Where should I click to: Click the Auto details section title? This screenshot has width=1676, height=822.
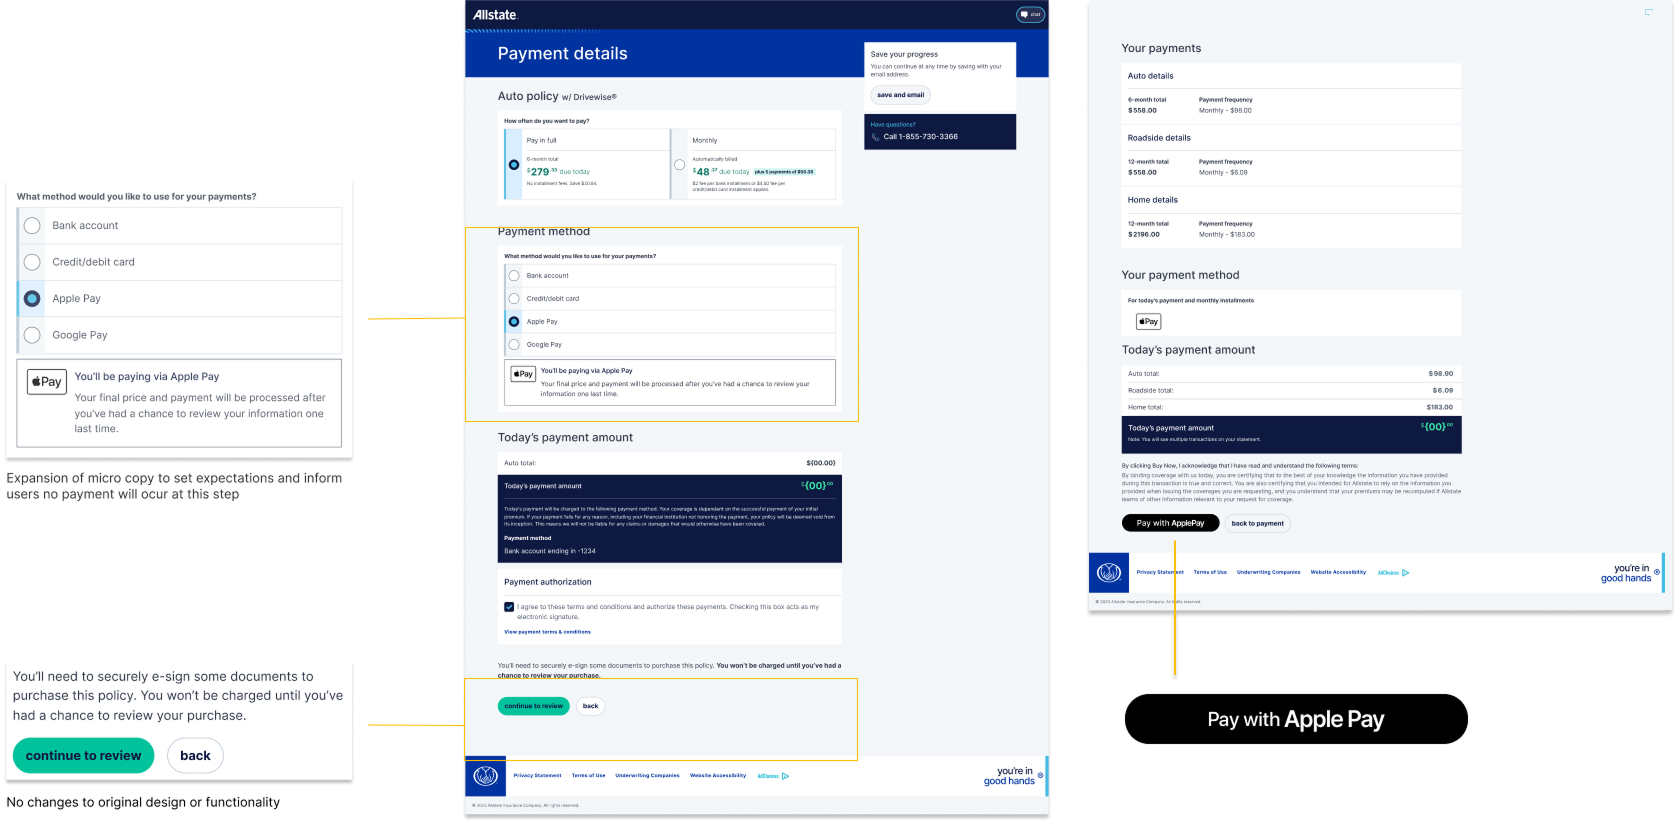(x=1150, y=76)
